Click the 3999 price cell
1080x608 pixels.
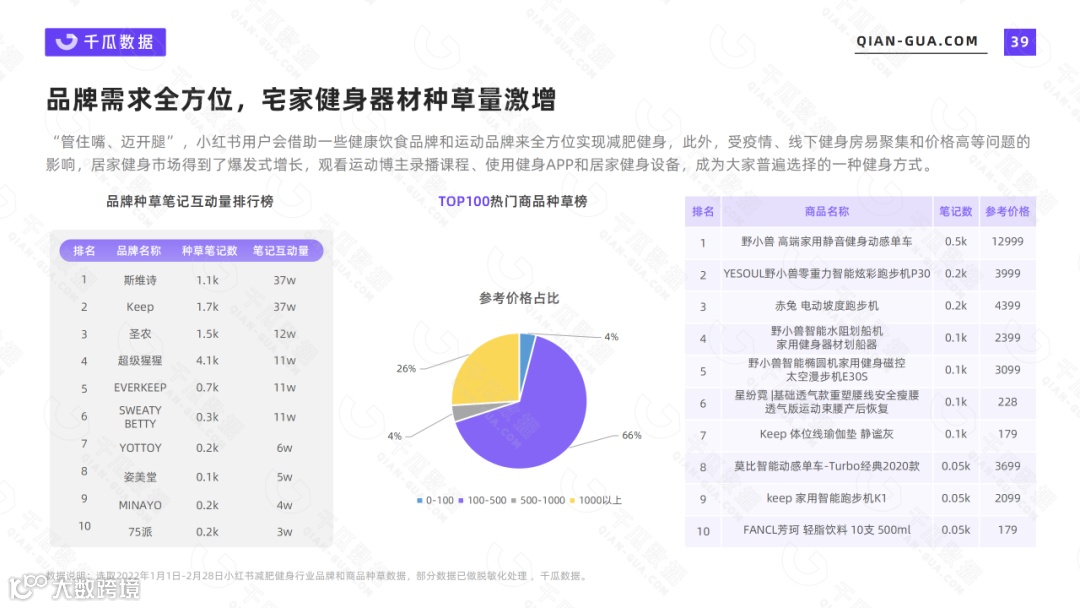[x=1007, y=273]
